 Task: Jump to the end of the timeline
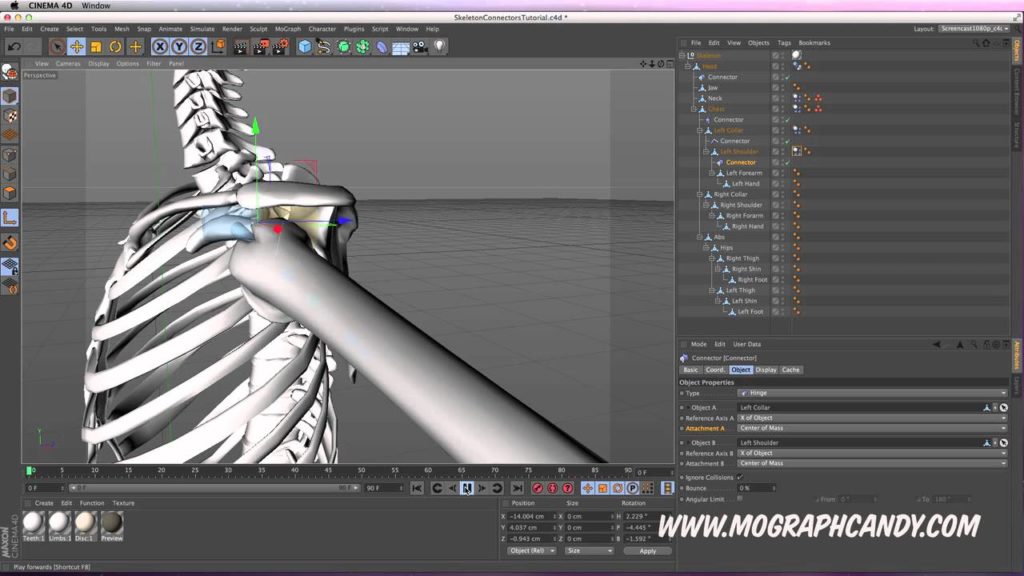(517, 488)
